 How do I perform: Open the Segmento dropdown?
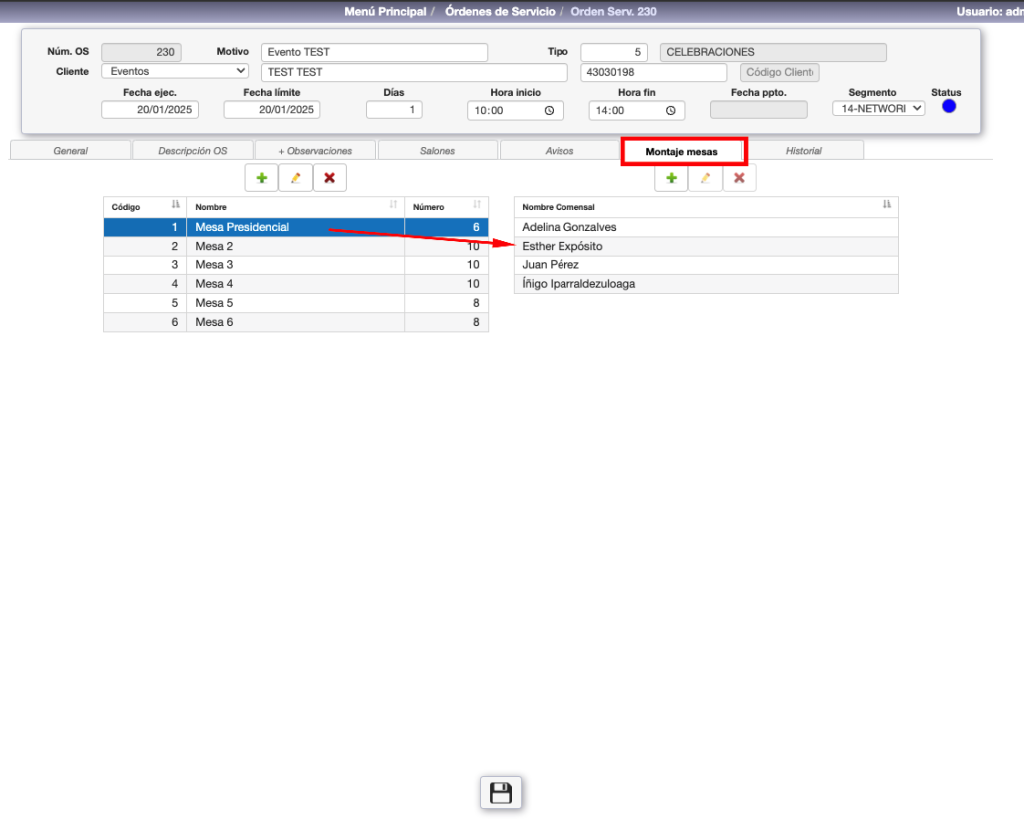click(x=878, y=108)
